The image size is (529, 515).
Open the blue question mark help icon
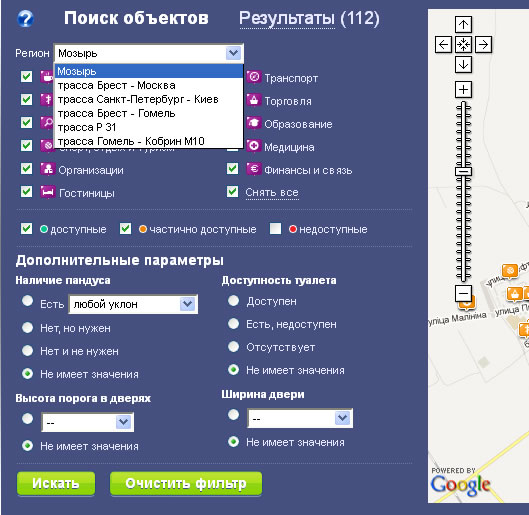click(26, 19)
